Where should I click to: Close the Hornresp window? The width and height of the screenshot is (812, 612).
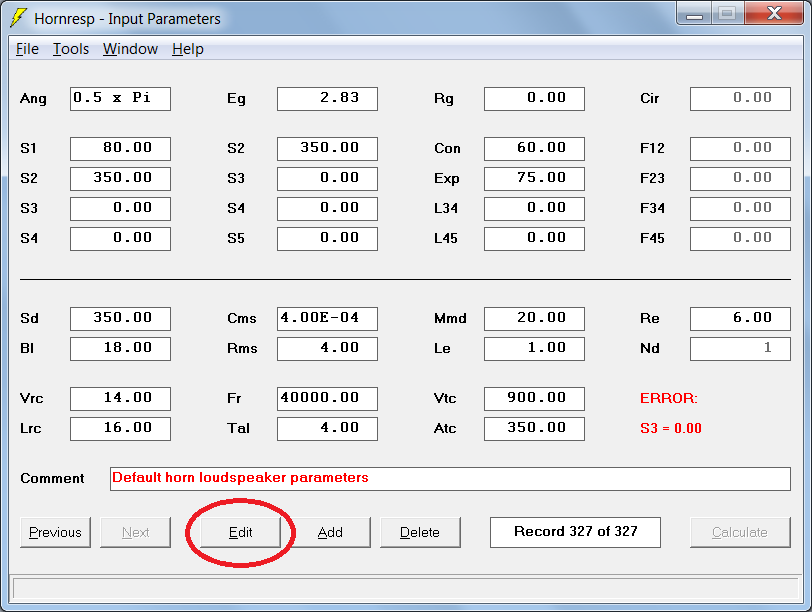[x=774, y=13]
